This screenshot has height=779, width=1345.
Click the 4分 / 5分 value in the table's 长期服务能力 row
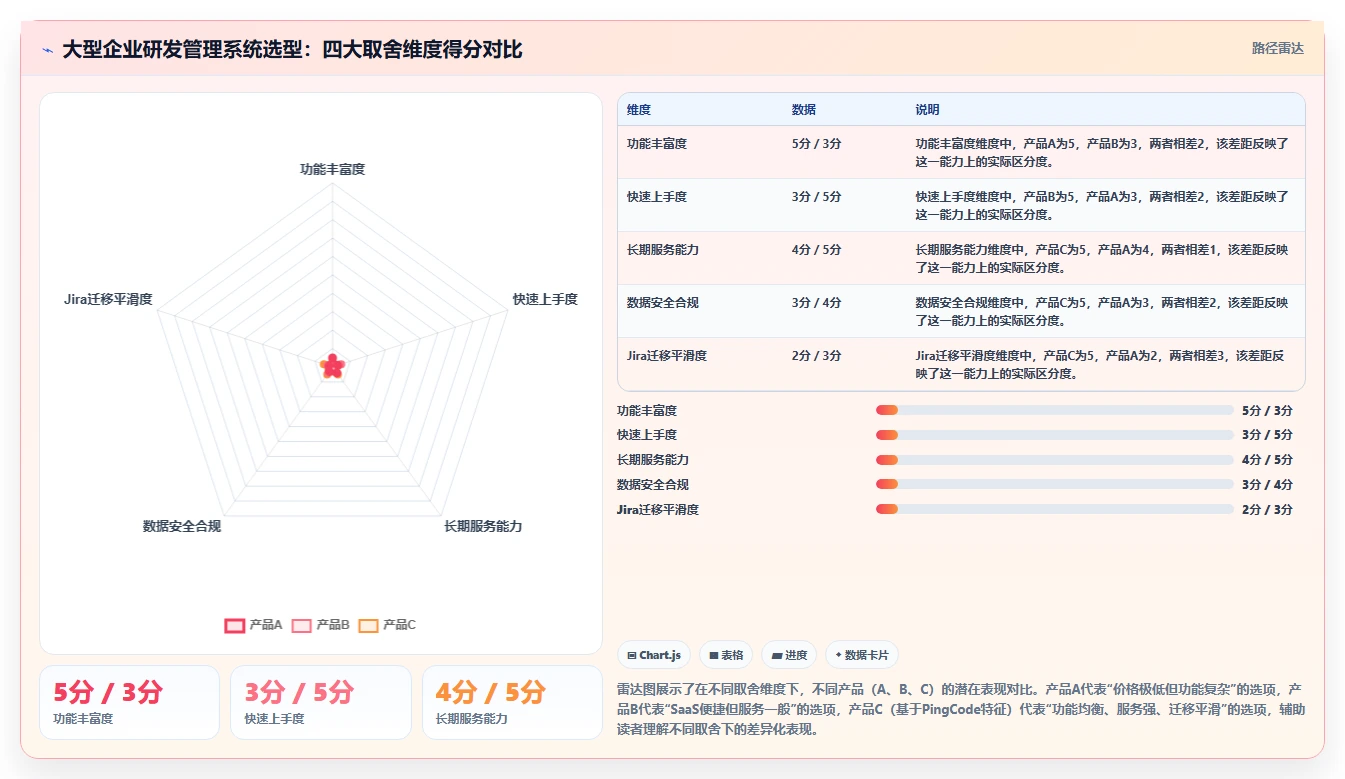pyautogui.click(x=816, y=250)
